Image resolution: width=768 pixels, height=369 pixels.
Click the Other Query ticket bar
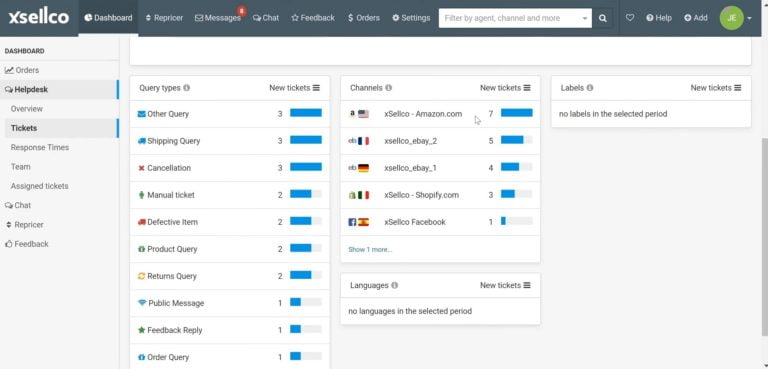[306, 113]
